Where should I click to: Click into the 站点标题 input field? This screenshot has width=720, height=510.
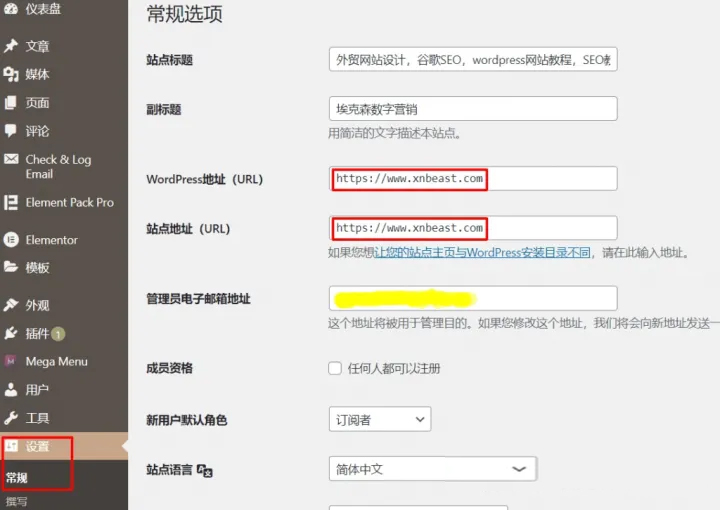[x=473, y=59]
